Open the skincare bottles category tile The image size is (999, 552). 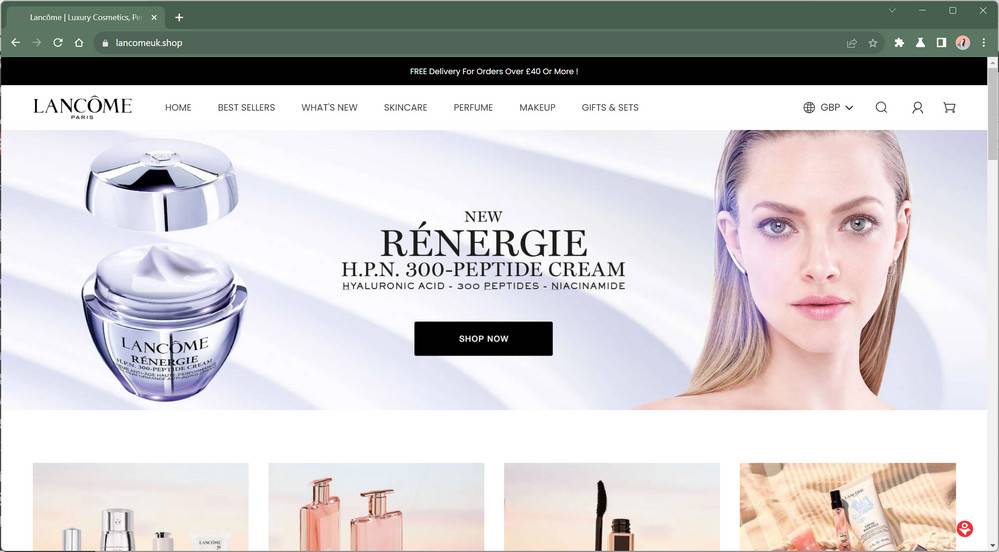tap(141, 507)
